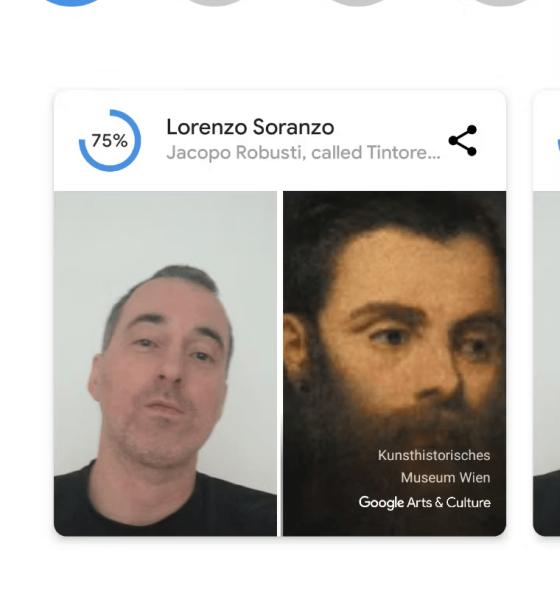Click the Kunsthistorisches label on the painting
Viewport: 560px width, 600px height.
click(x=434, y=455)
